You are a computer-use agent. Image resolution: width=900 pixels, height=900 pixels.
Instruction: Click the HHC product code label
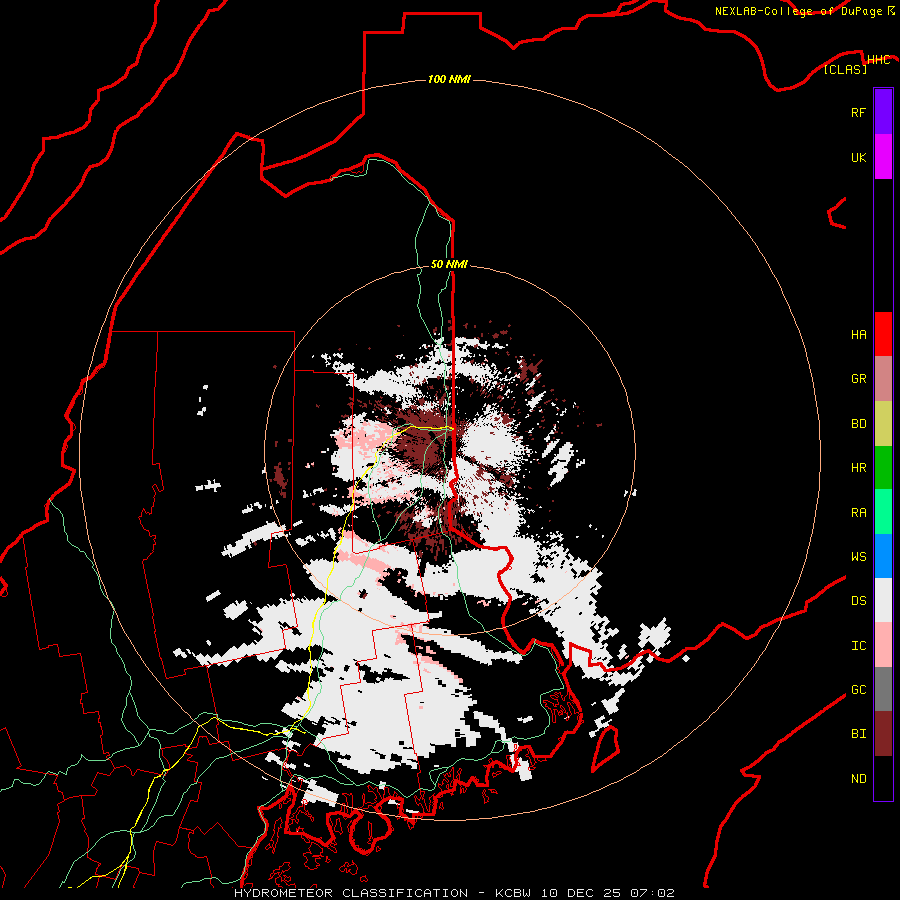pyautogui.click(x=878, y=60)
